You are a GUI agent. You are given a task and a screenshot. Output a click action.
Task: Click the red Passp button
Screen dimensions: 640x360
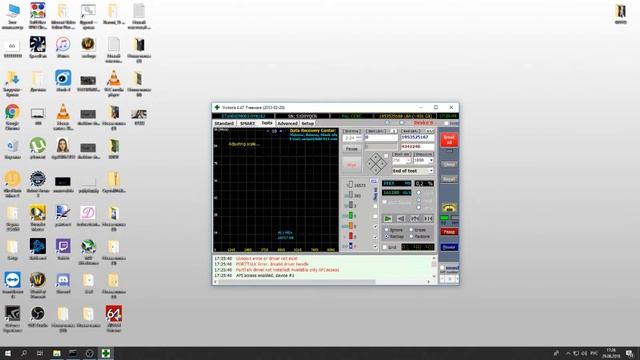click(x=449, y=232)
